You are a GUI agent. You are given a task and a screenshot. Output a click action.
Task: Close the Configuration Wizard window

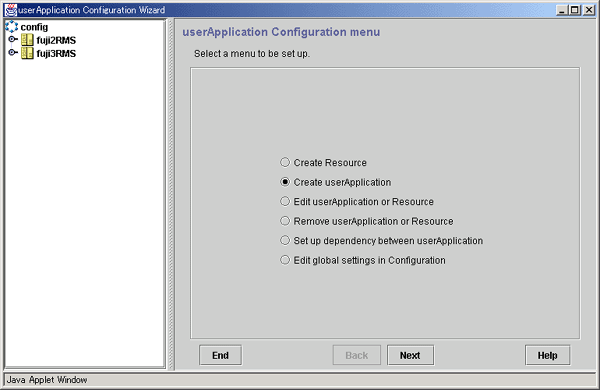tap(589, 10)
